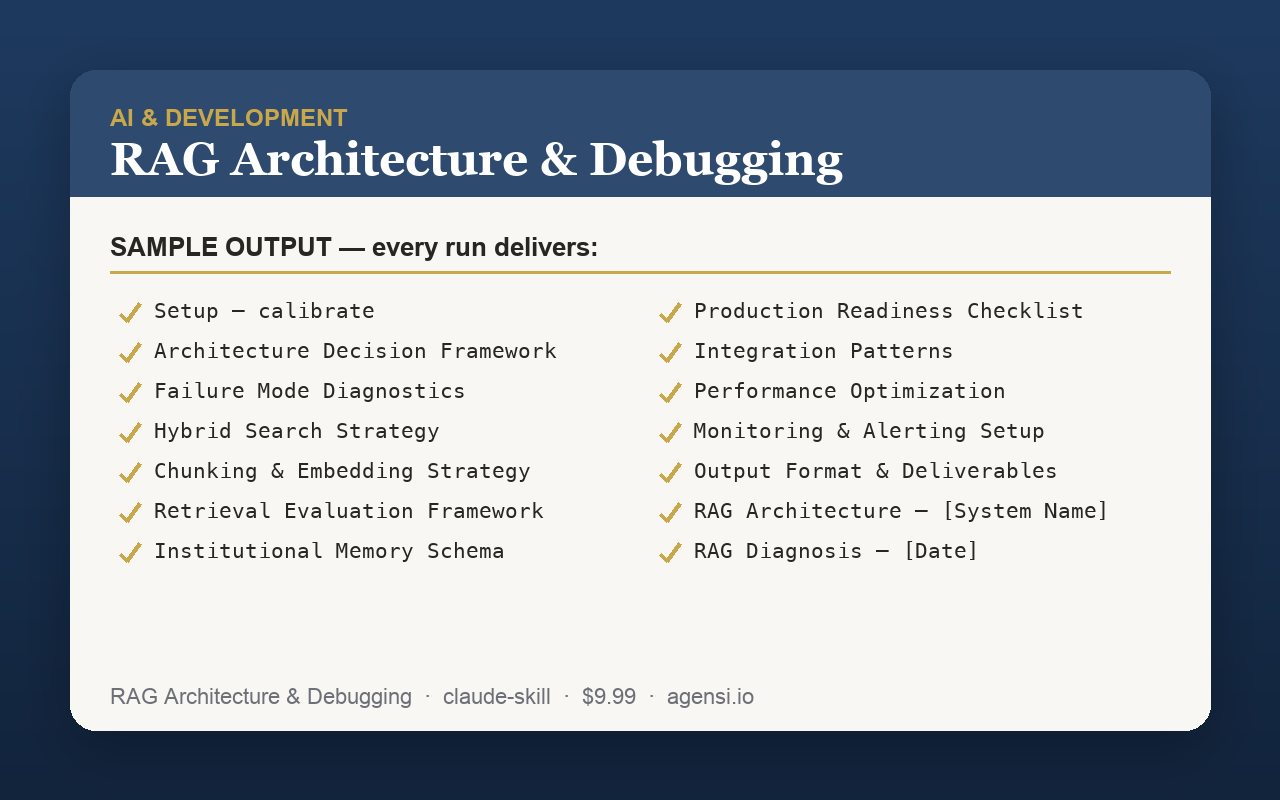
Task: Click the checkmark beside Integration Patterns
Action: click(670, 352)
